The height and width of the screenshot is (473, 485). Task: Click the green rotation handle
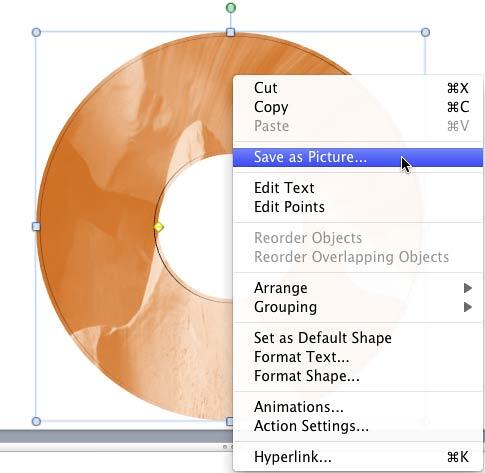coord(231,8)
